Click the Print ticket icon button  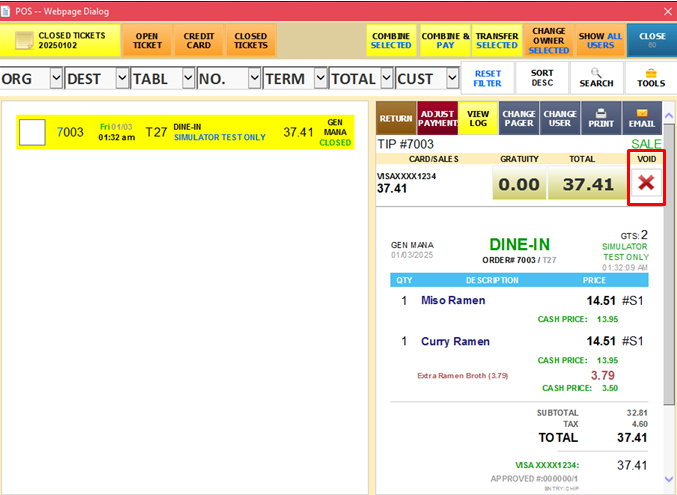click(601, 118)
